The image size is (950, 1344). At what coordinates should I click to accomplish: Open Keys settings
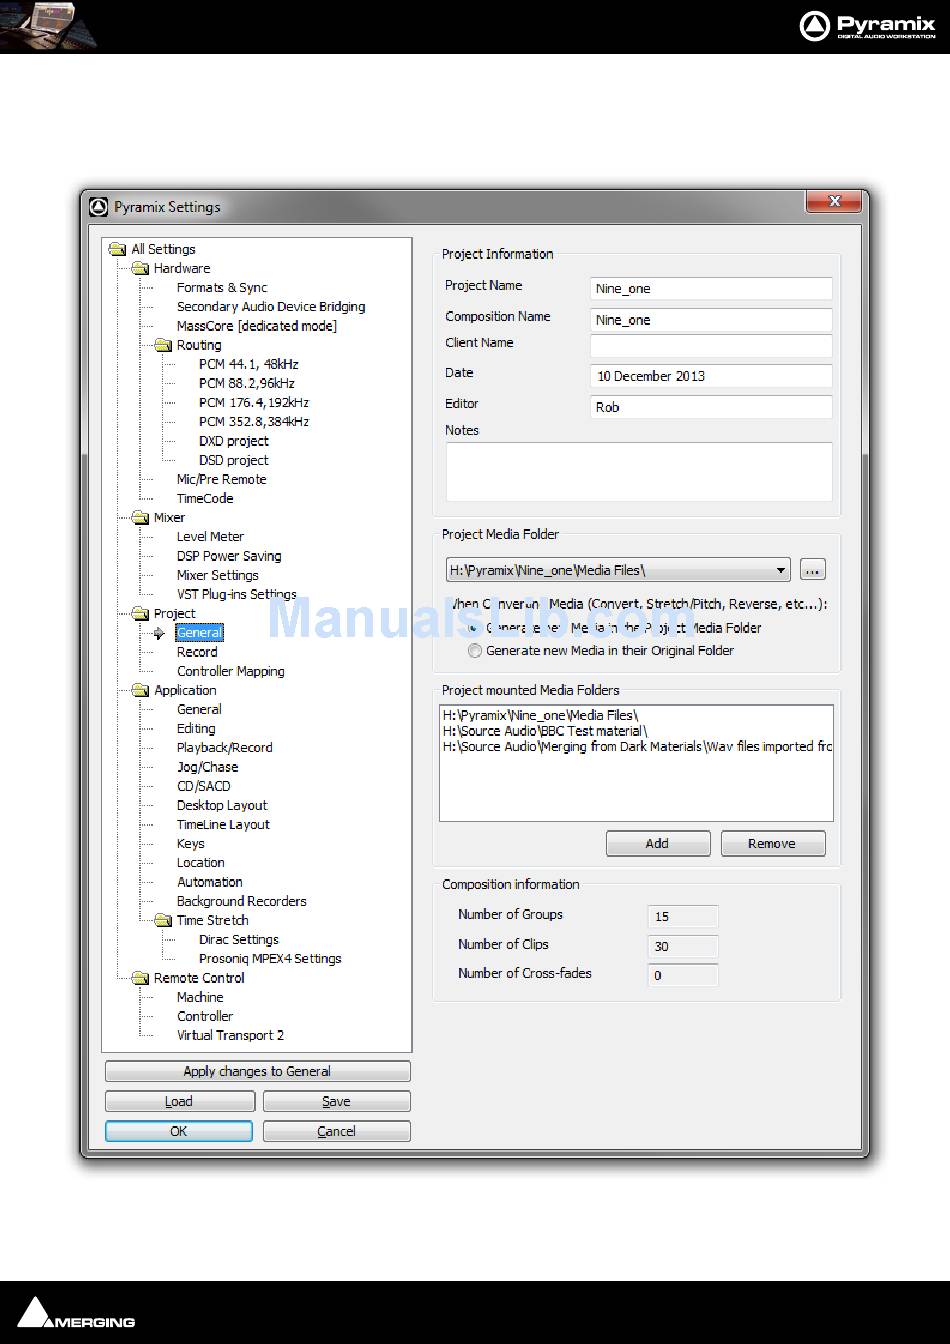point(191,844)
